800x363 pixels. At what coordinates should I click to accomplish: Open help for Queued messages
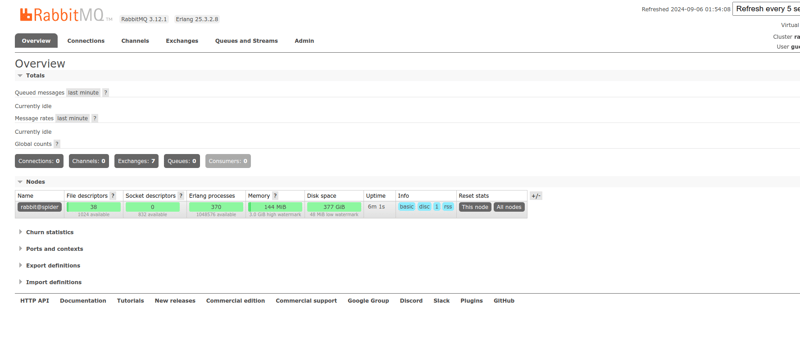[x=106, y=93]
